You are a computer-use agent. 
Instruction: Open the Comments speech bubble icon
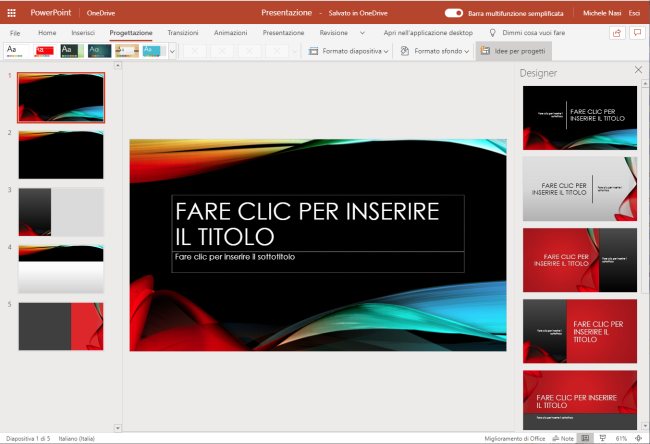tap(637, 32)
